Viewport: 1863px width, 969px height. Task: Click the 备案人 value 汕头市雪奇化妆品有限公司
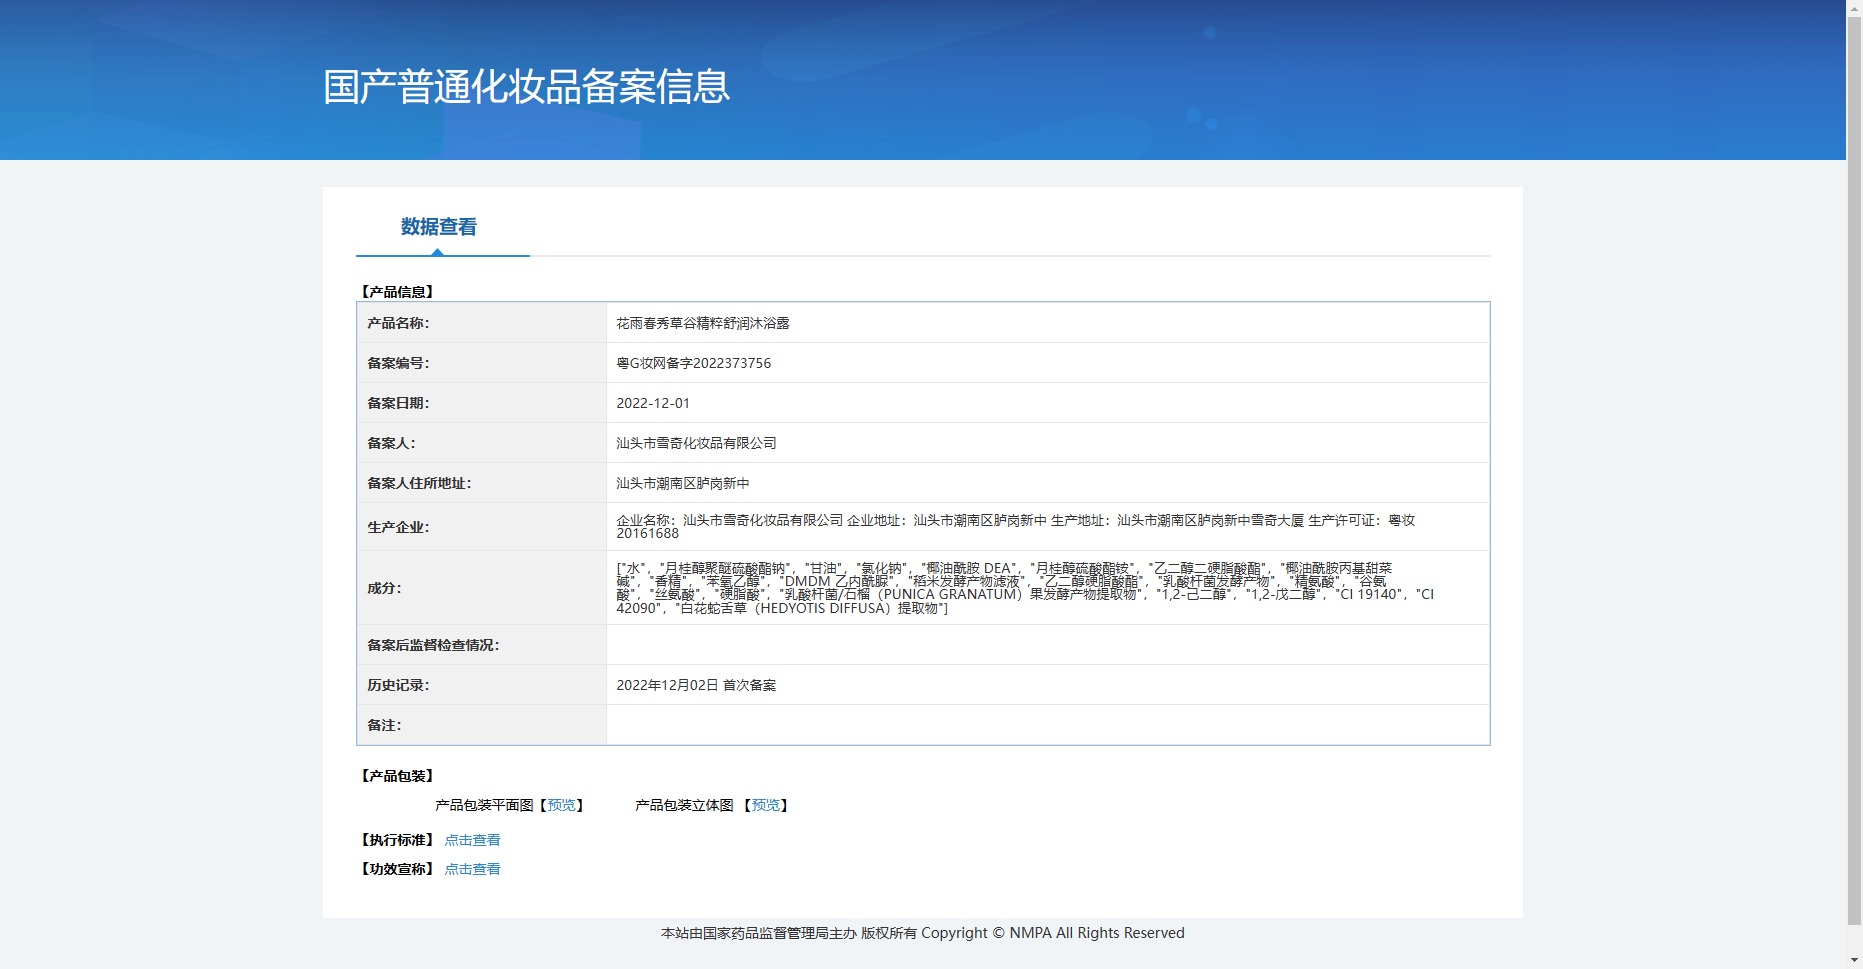[x=696, y=443]
